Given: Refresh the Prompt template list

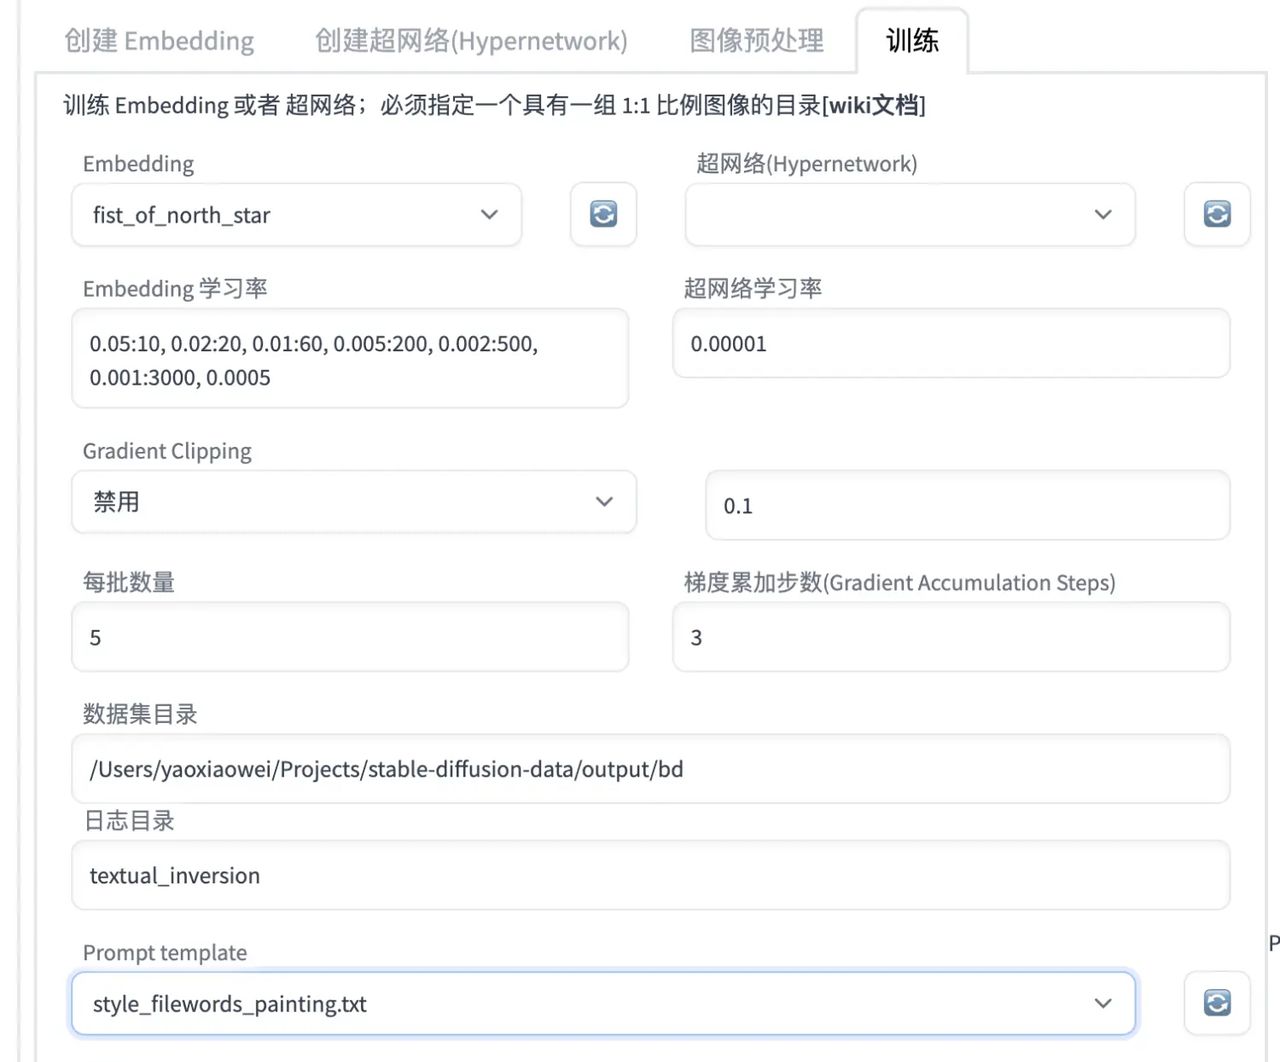Looking at the screenshot, I should pos(1216,1003).
